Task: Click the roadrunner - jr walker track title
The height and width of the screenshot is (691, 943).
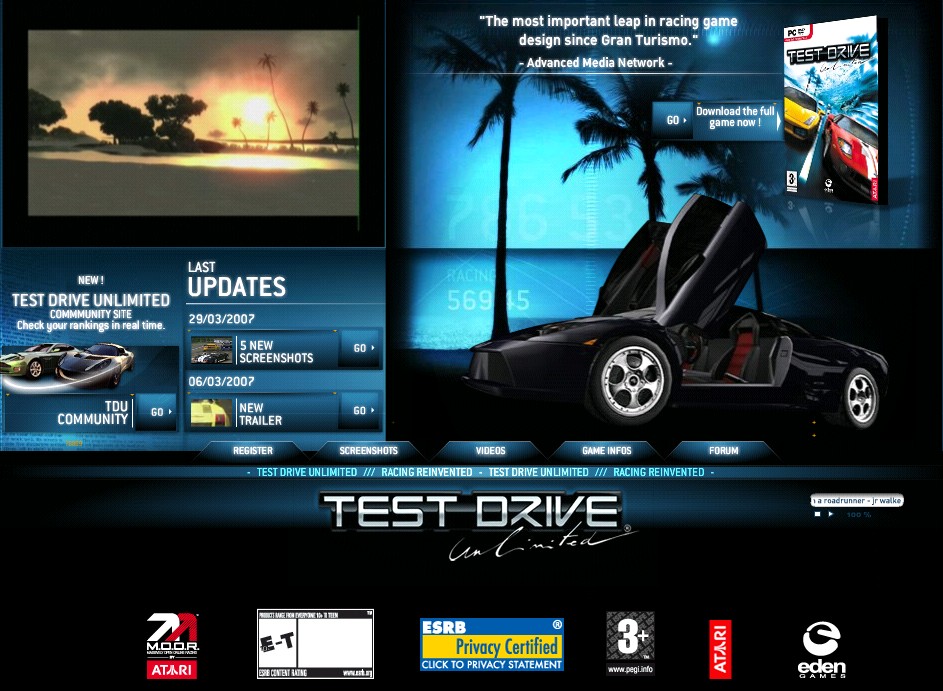Action: tap(858, 500)
